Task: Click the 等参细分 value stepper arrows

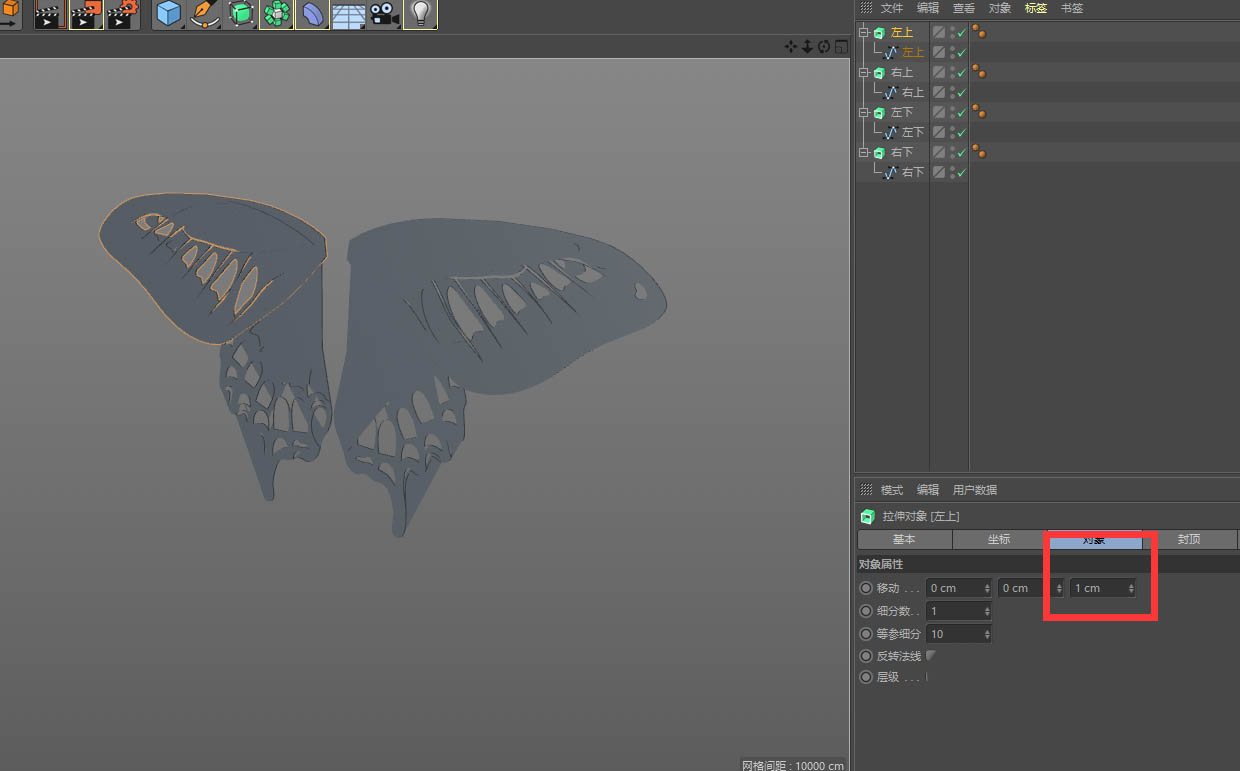Action: click(987, 634)
